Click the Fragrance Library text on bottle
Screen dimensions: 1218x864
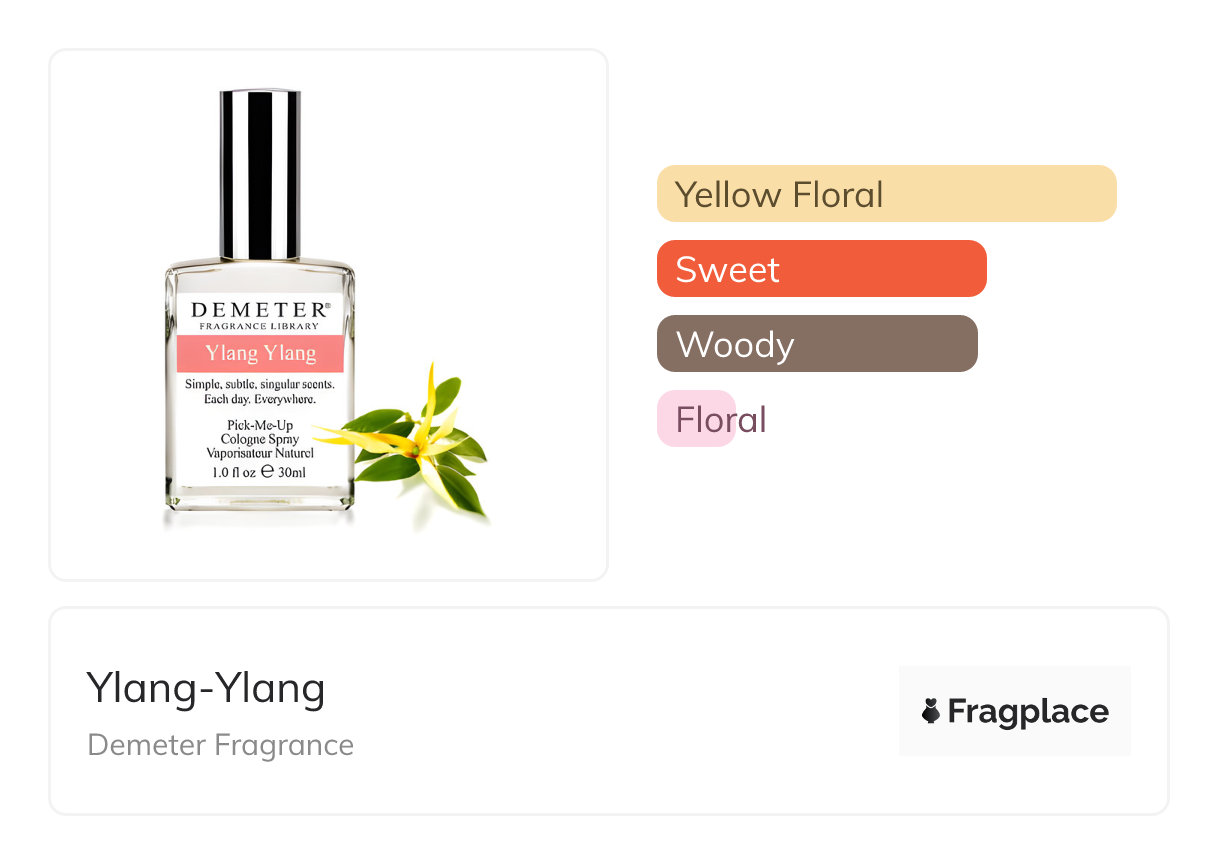point(259,326)
